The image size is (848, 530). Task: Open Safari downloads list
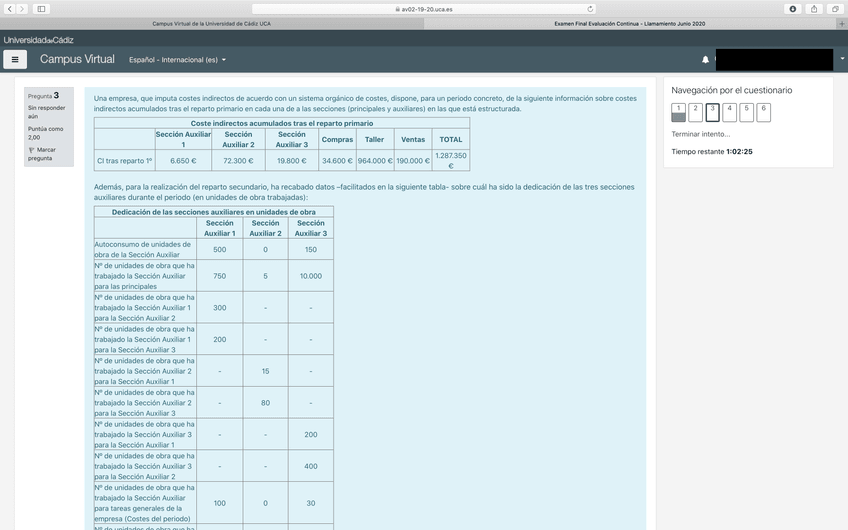pyautogui.click(x=793, y=9)
